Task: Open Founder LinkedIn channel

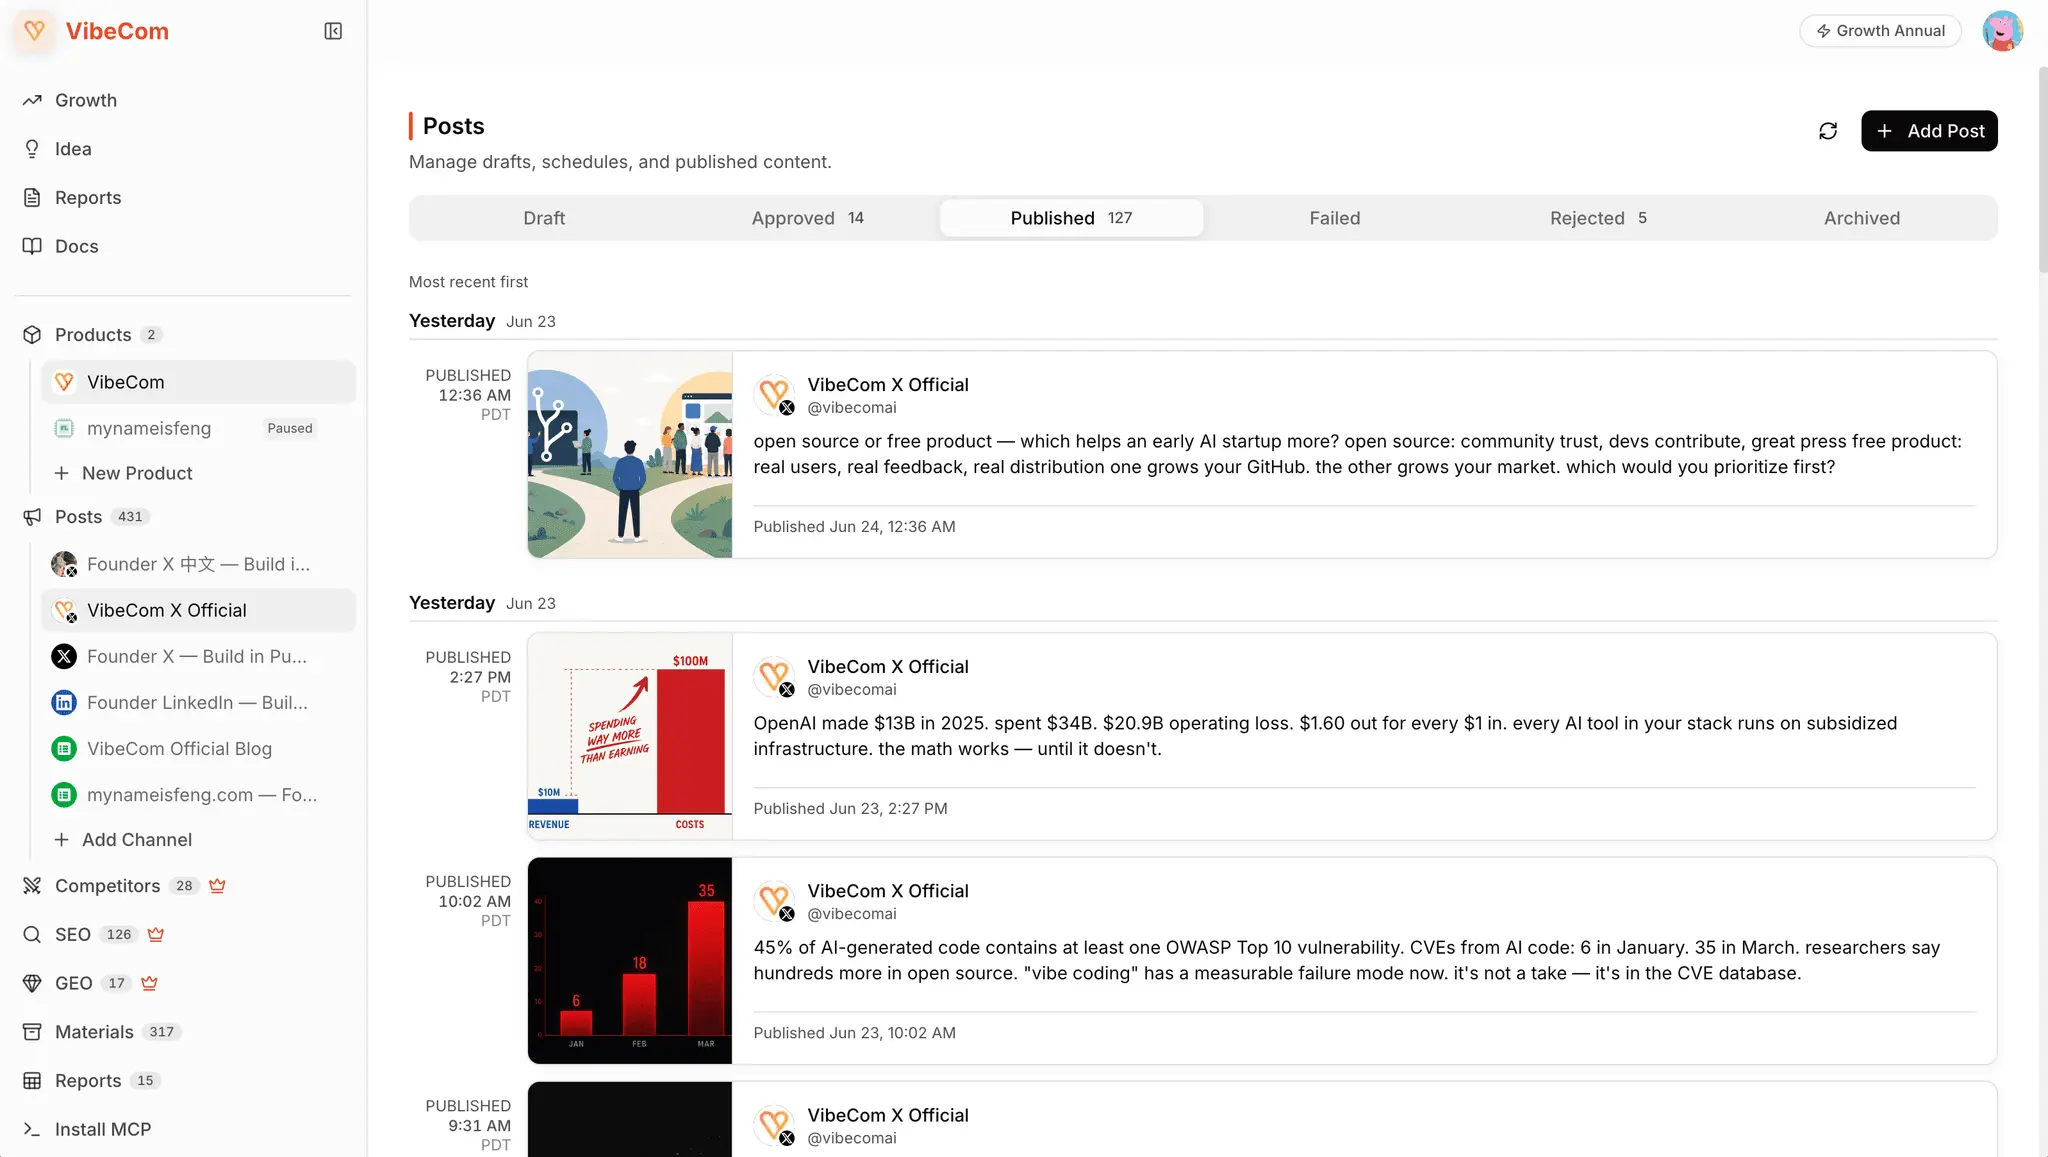Action: coord(198,703)
